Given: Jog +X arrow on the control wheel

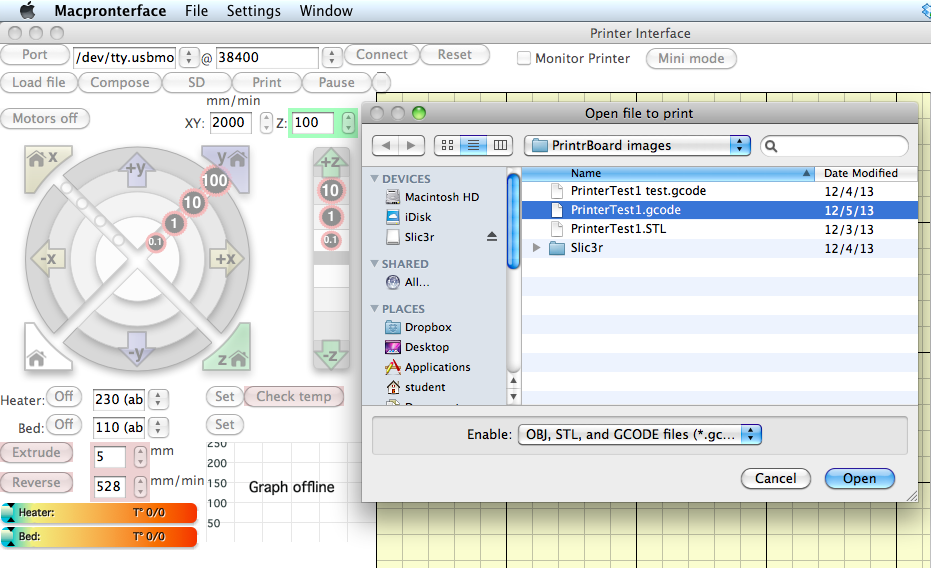Looking at the screenshot, I should click(226, 259).
